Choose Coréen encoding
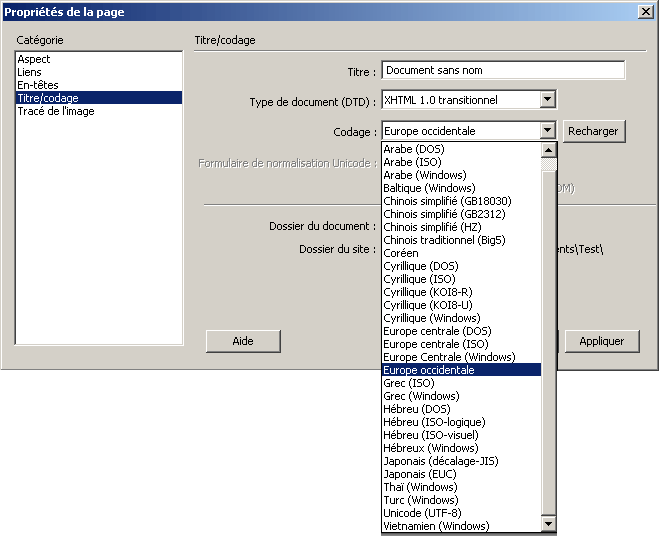 461,253
